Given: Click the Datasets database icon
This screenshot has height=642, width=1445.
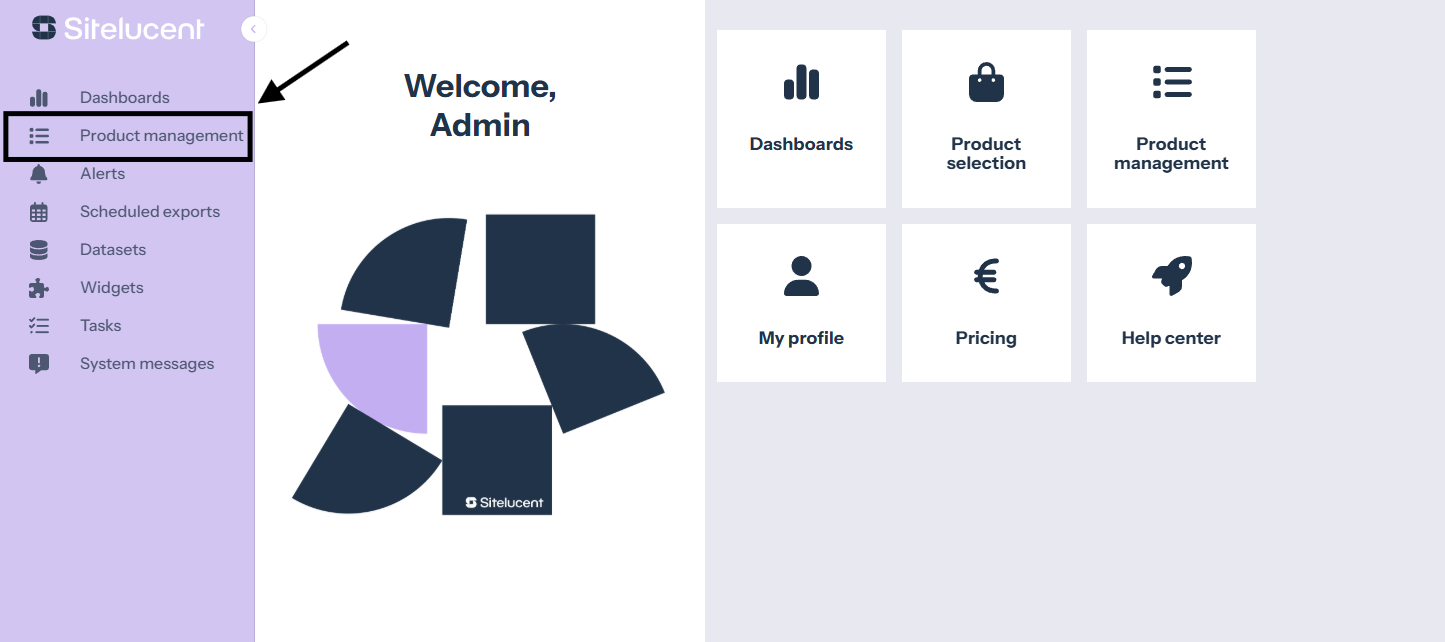Looking at the screenshot, I should (x=39, y=250).
